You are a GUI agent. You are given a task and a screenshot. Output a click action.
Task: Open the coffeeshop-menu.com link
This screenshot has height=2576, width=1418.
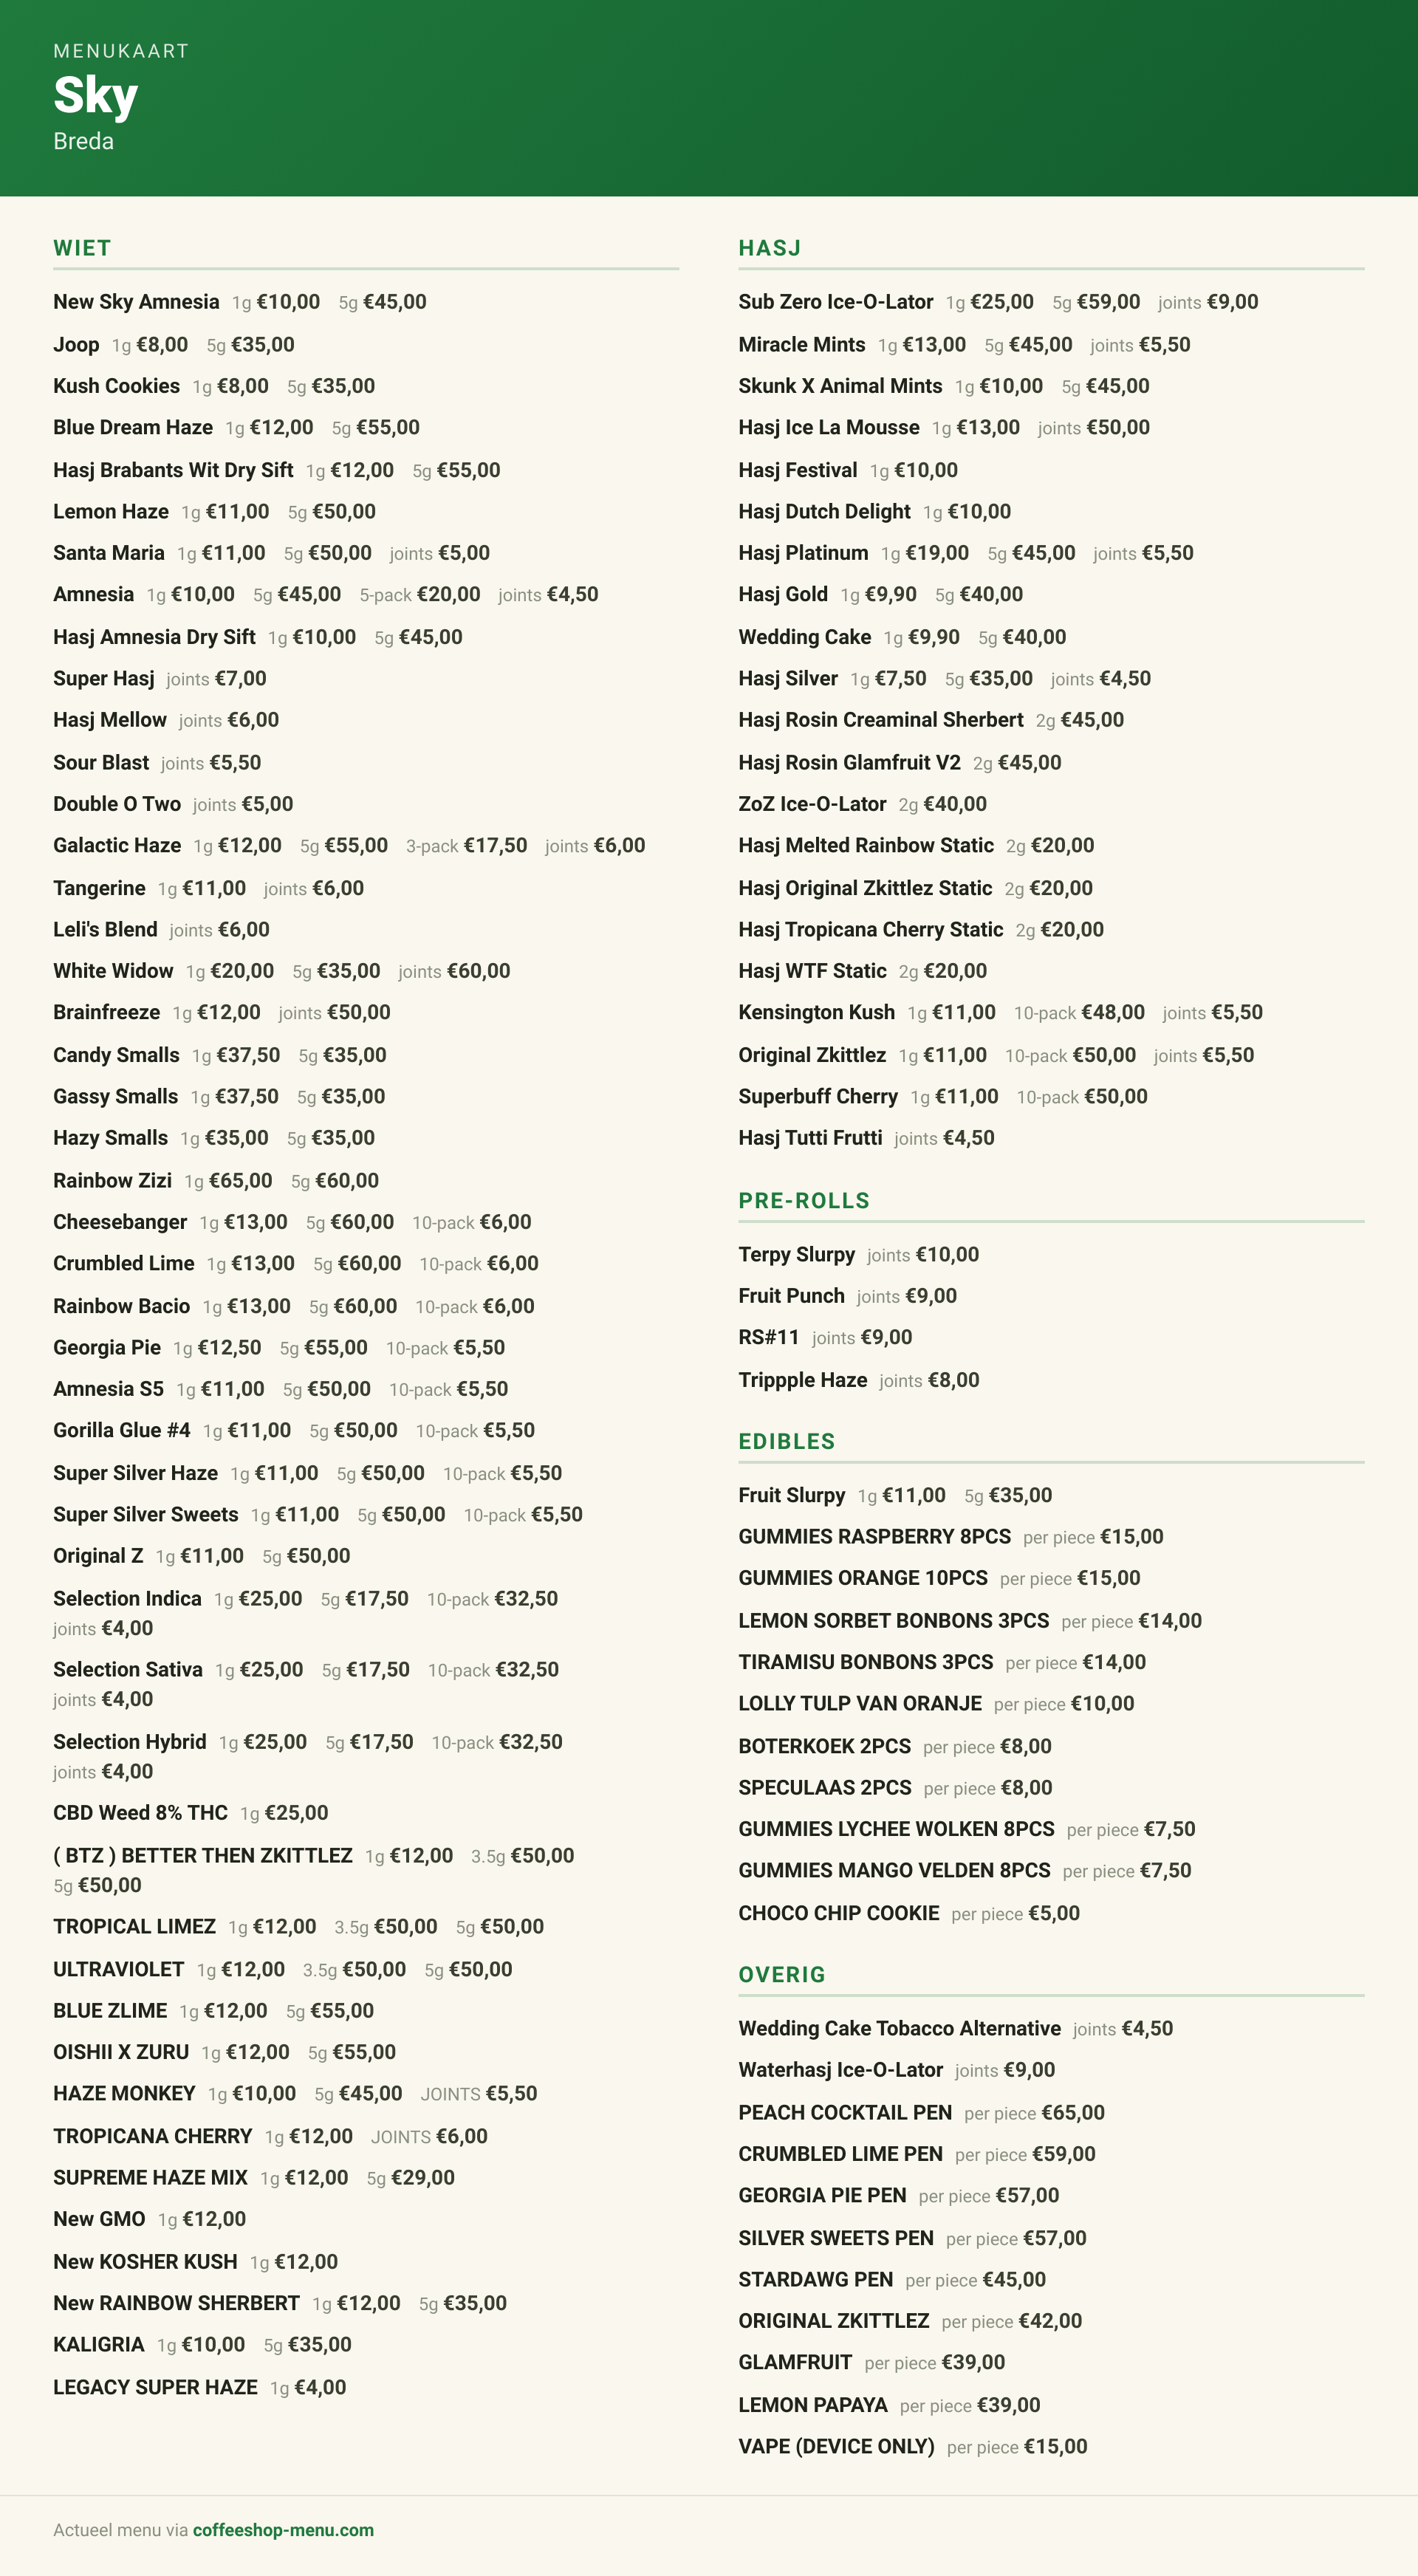pyautogui.click(x=283, y=2529)
